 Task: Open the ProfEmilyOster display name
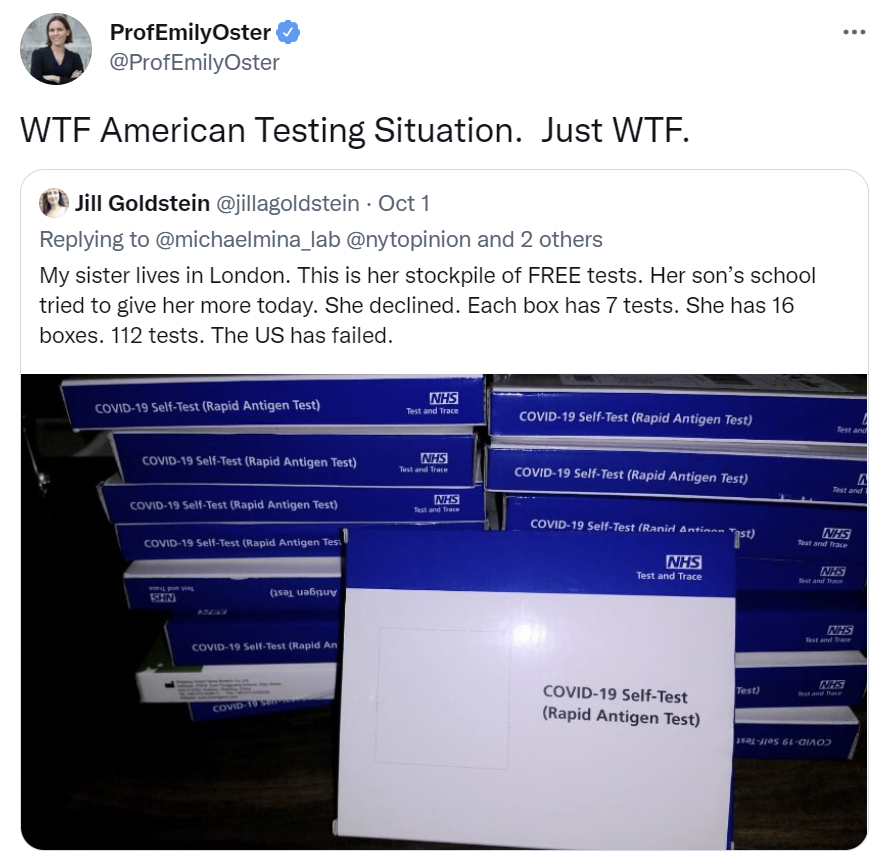tap(191, 33)
